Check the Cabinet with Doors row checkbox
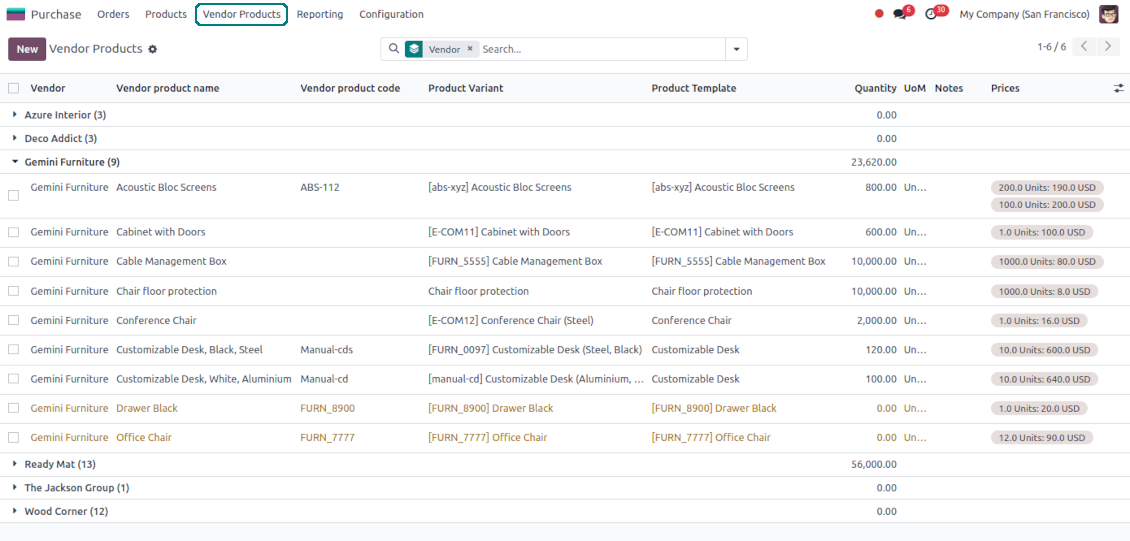The height and width of the screenshot is (541, 1130). coord(14,232)
